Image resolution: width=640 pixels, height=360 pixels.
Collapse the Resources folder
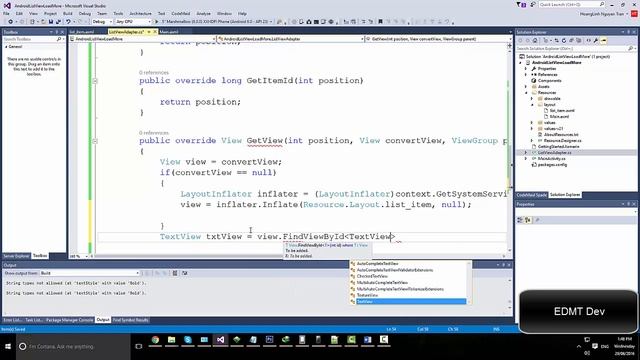[526, 93]
